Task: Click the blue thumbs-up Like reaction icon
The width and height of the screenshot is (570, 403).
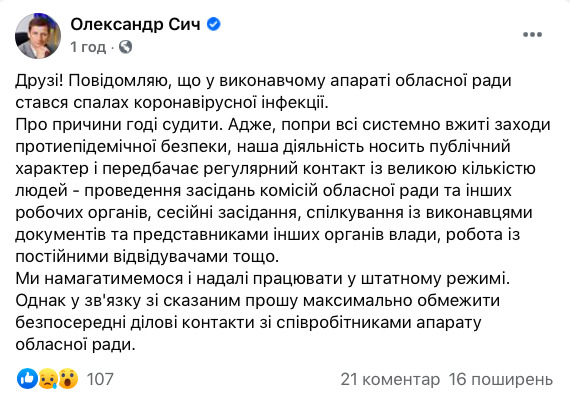Action: coord(27,379)
